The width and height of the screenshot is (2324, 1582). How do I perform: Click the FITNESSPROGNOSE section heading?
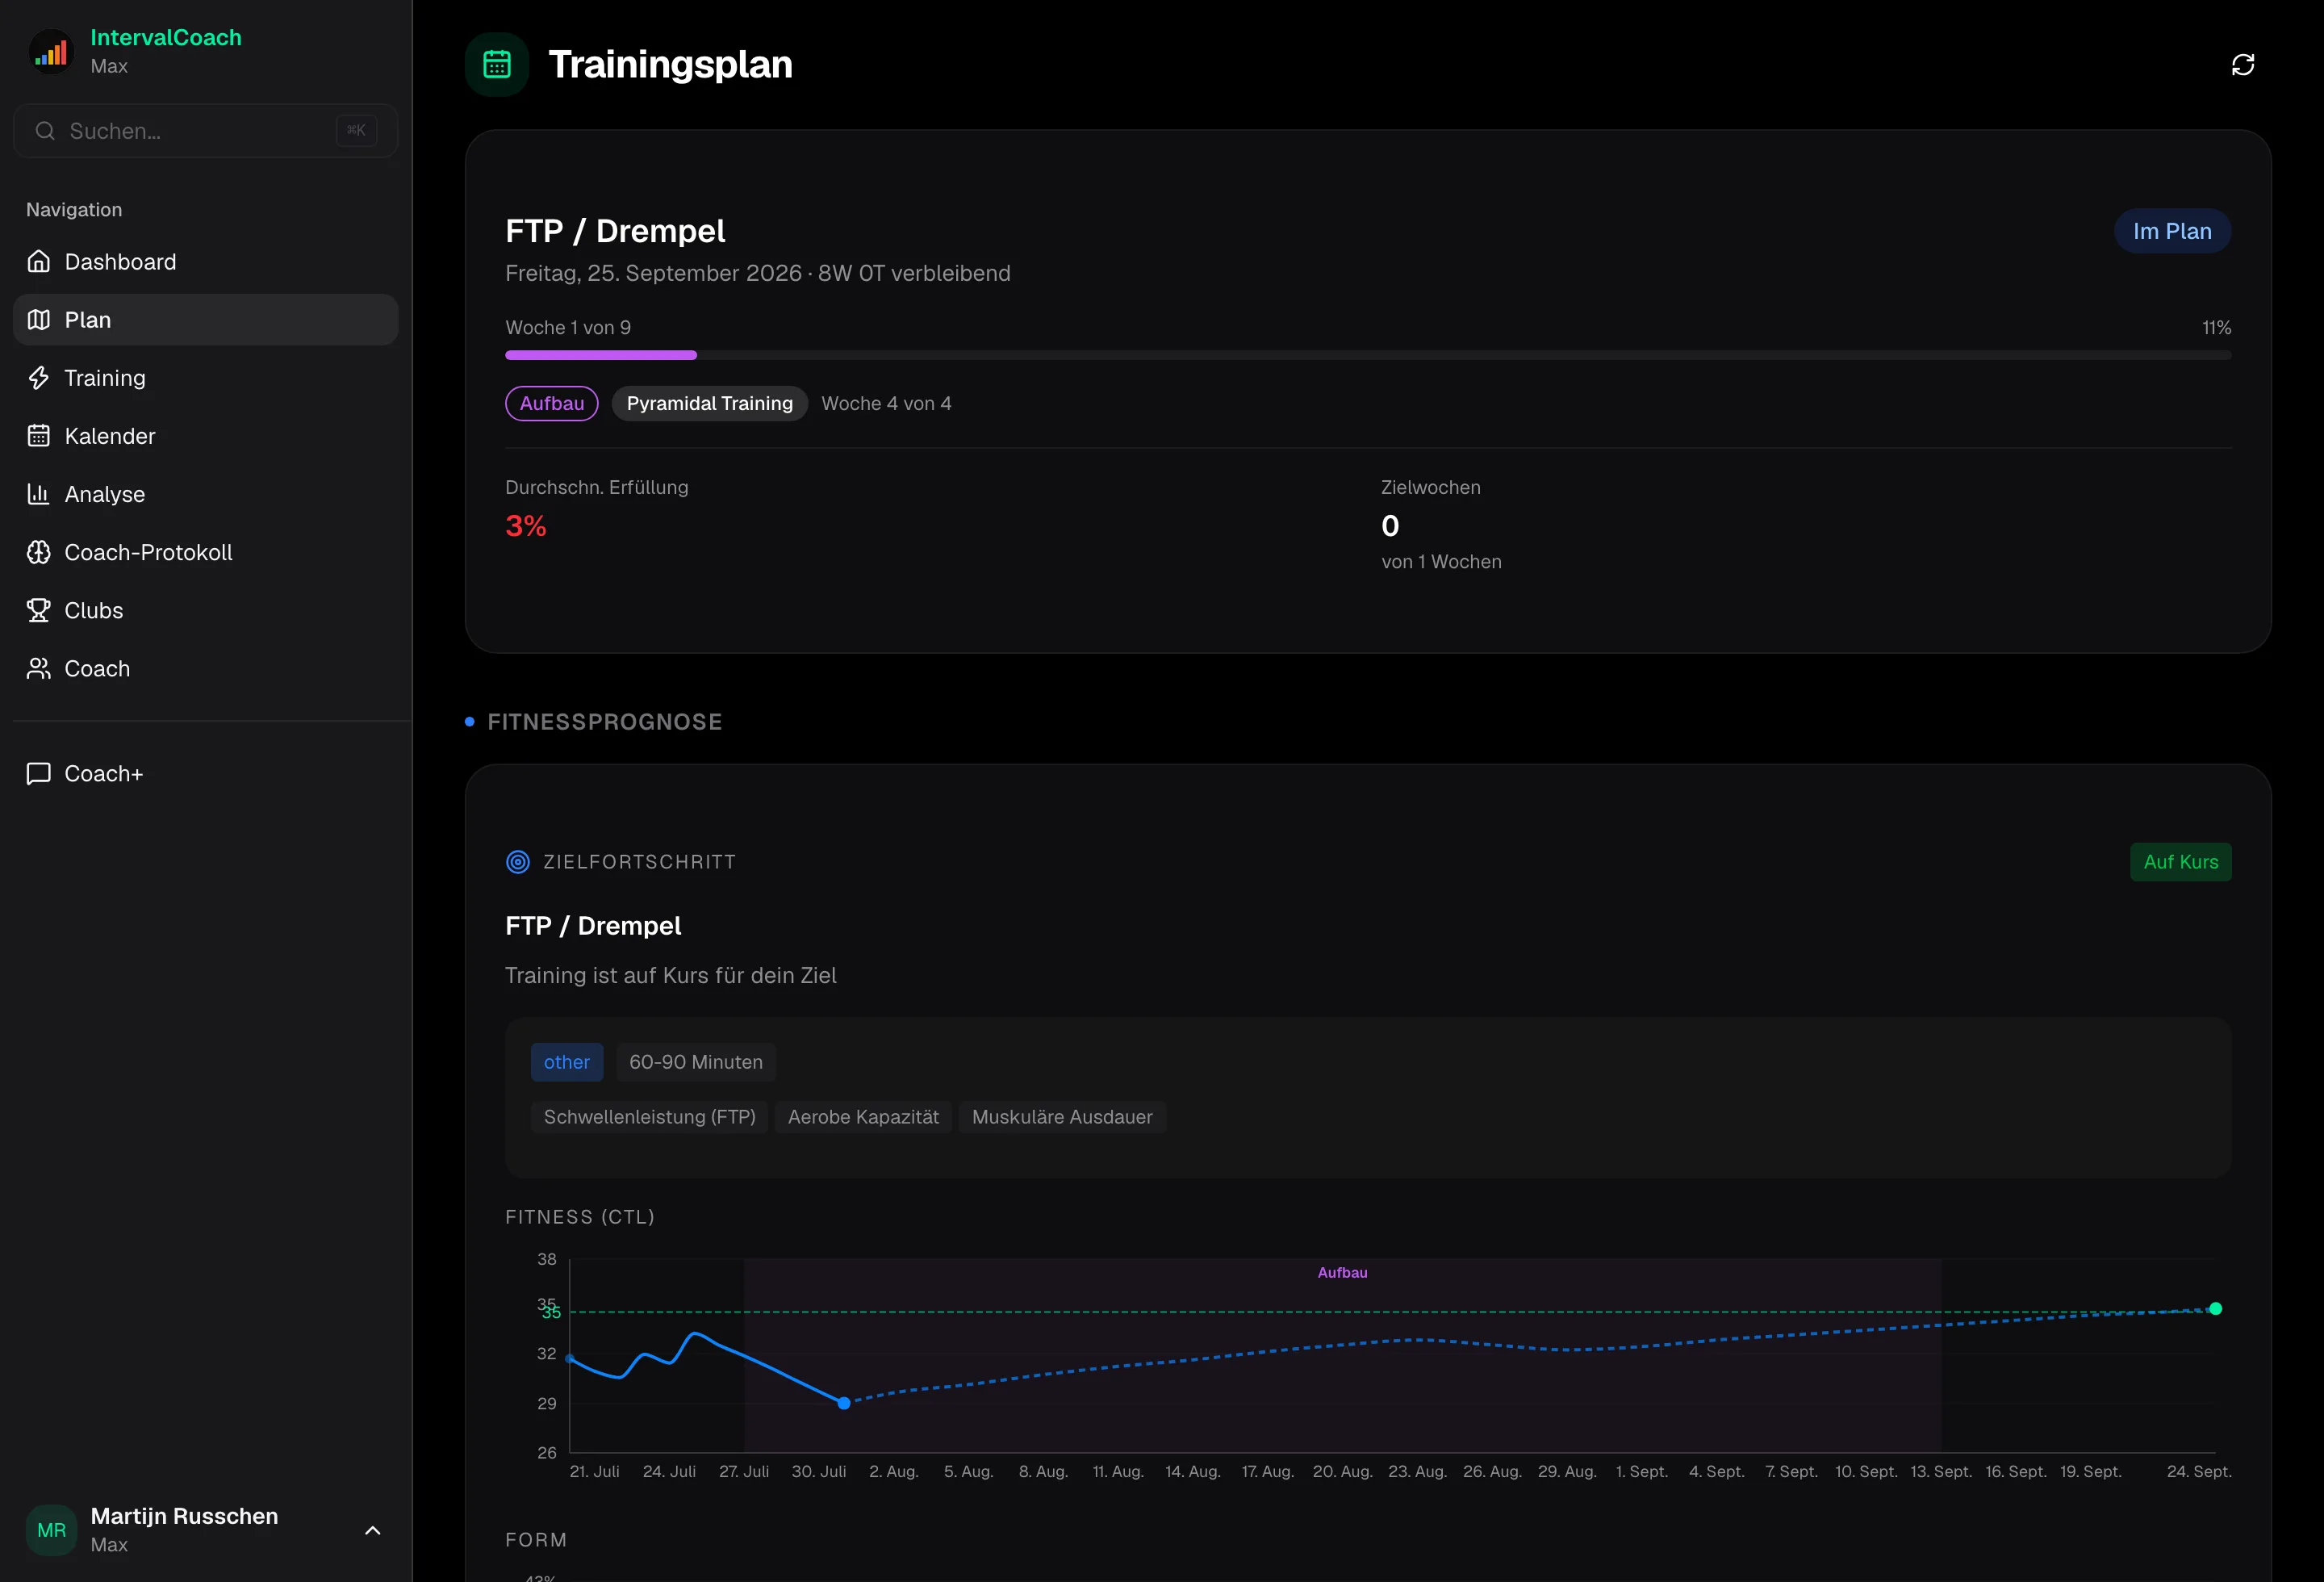pos(605,722)
